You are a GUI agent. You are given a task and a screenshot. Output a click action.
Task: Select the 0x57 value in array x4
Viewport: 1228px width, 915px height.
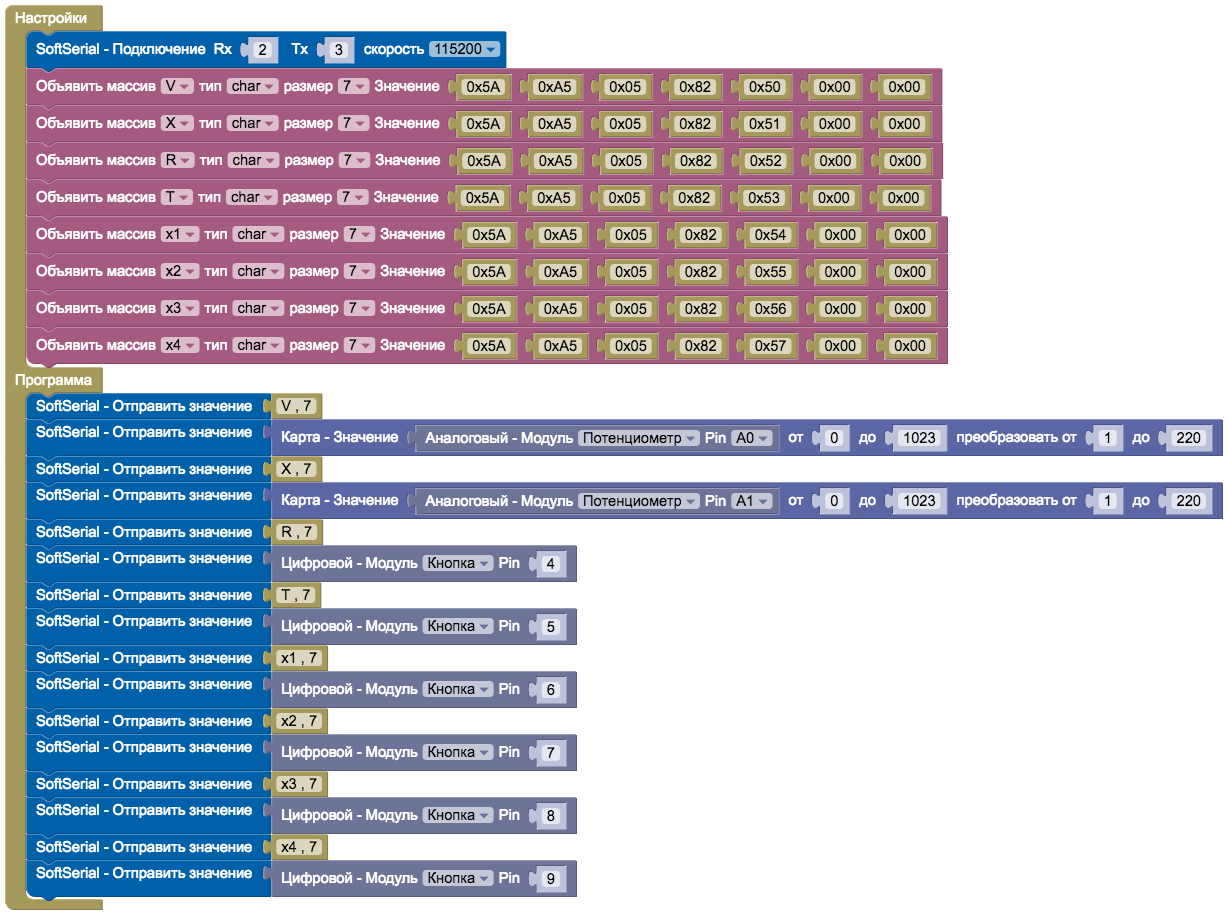click(x=770, y=346)
